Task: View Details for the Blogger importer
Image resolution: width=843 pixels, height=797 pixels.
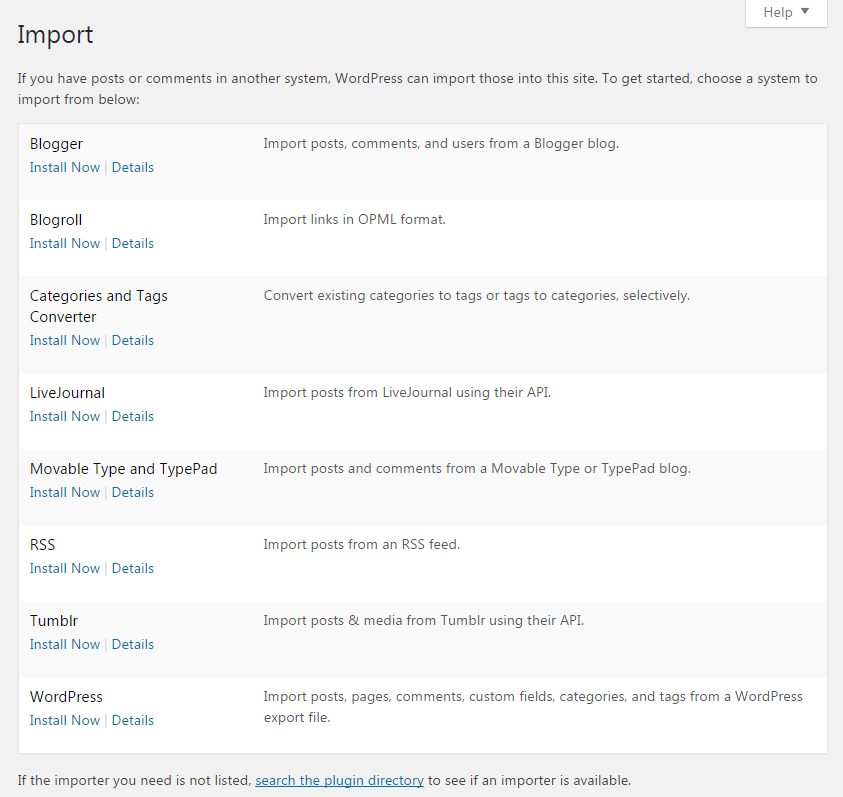Action: pyautogui.click(x=132, y=167)
